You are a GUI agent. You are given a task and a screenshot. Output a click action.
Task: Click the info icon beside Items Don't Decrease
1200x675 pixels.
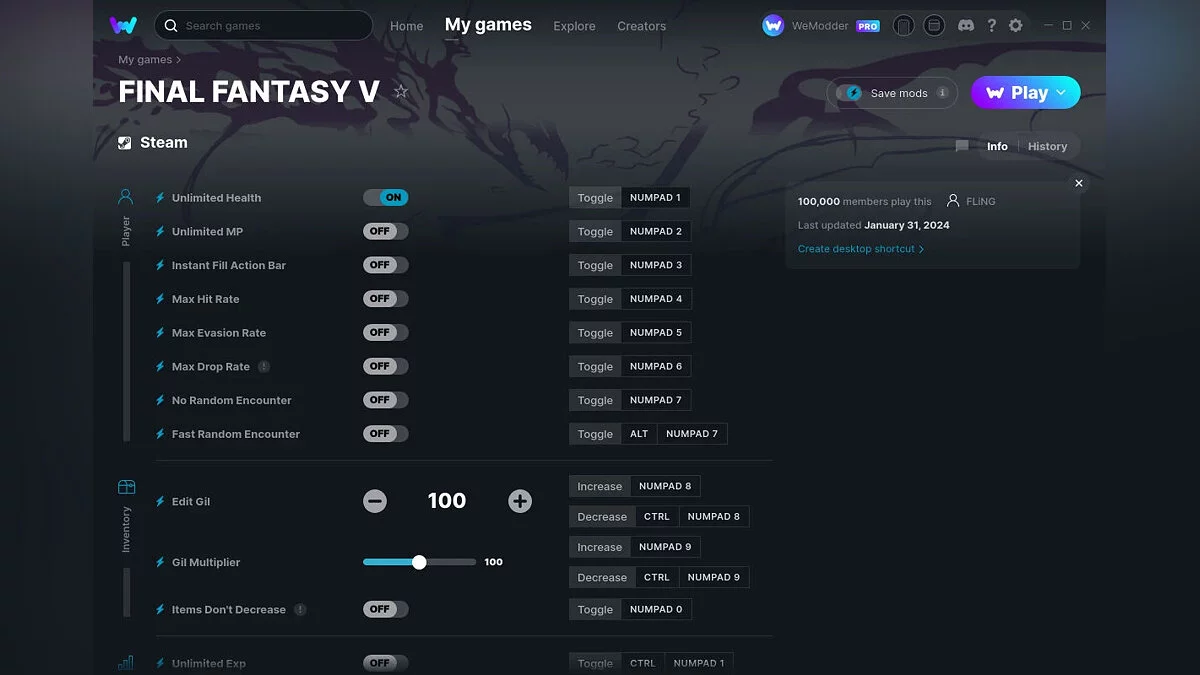(x=300, y=610)
